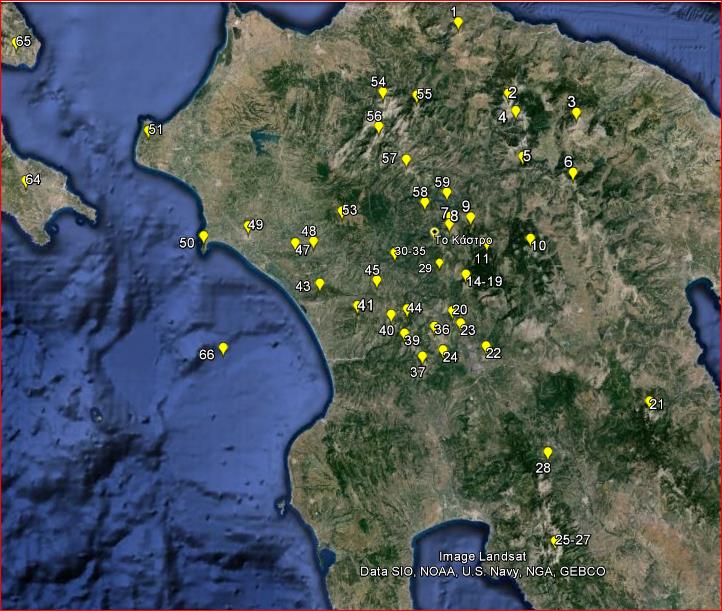Viewport: 722px width, 611px height.
Task: Select pin number 40
Action: tap(391, 315)
